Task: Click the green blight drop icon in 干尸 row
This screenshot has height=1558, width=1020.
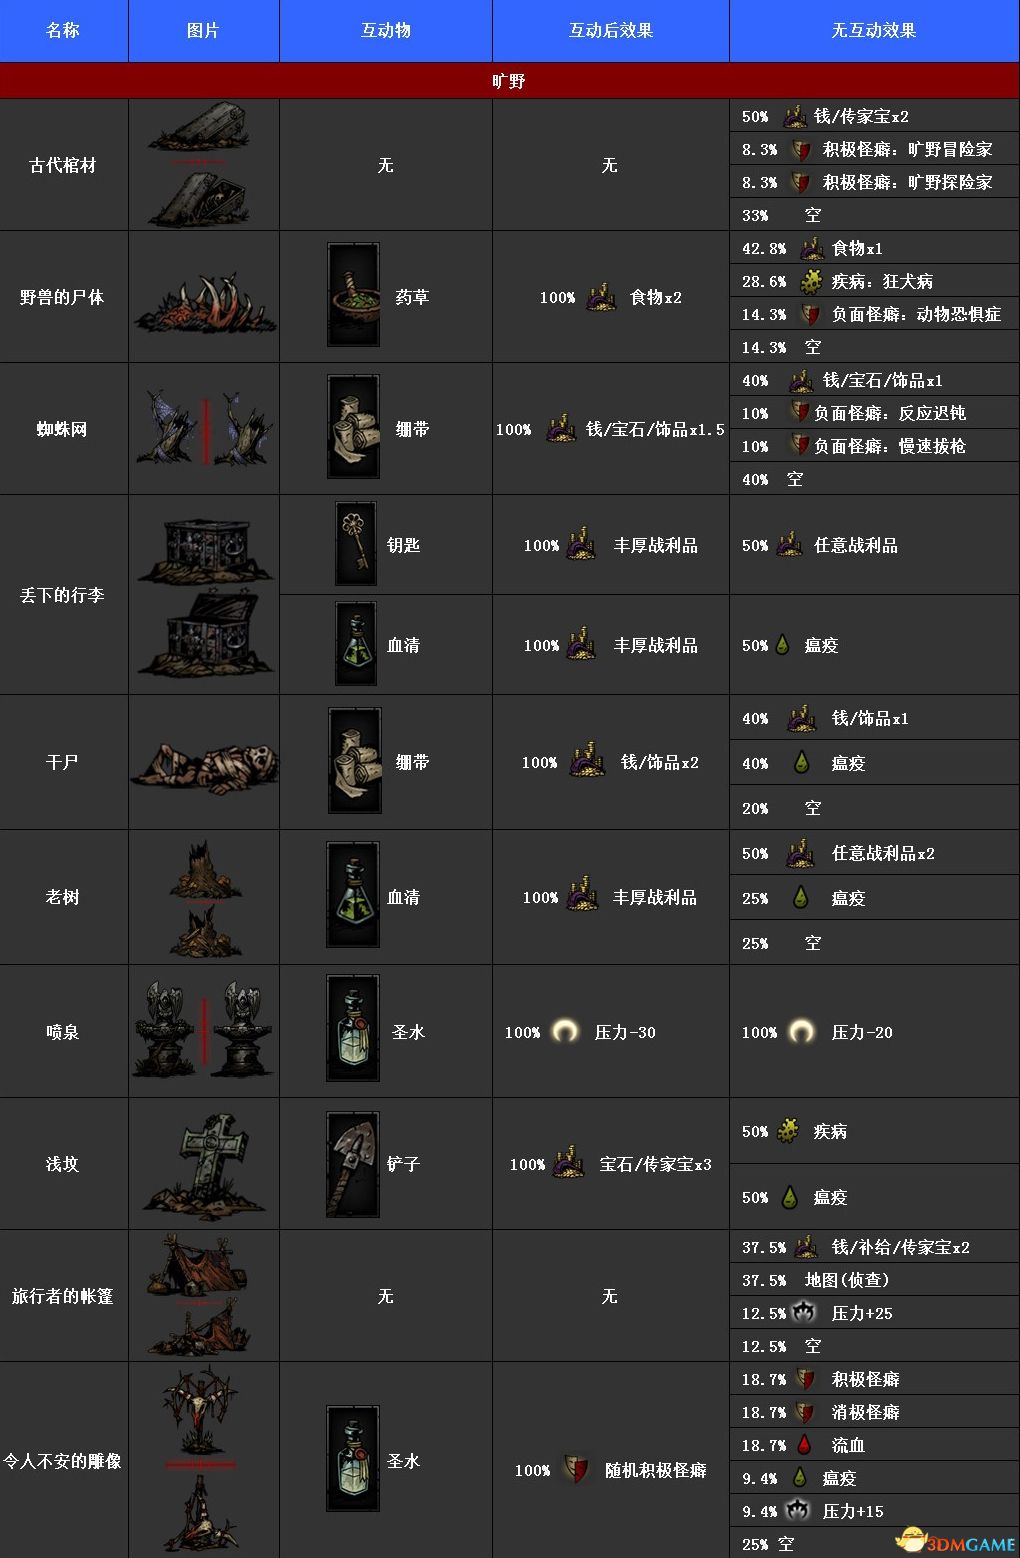Action: (x=801, y=763)
